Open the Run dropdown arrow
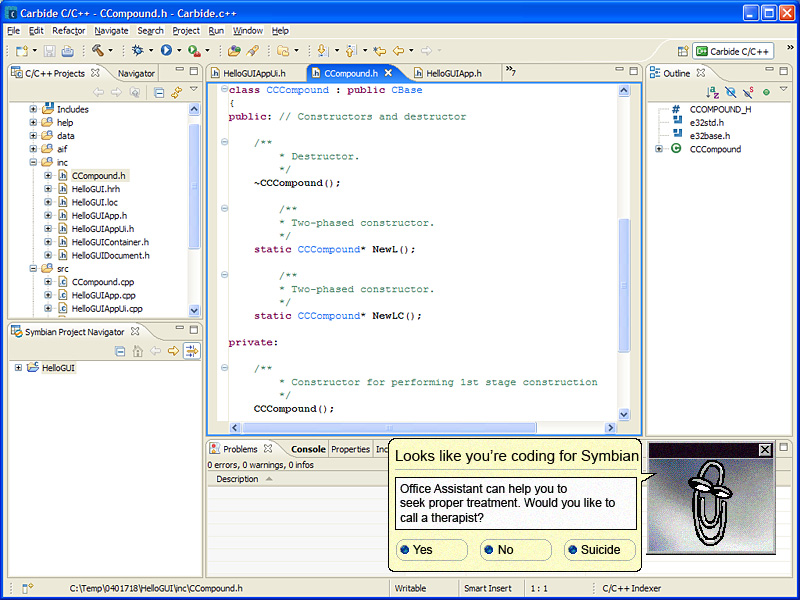Image resolution: width=800 pixels, height=600 pixels. (179, 51)
